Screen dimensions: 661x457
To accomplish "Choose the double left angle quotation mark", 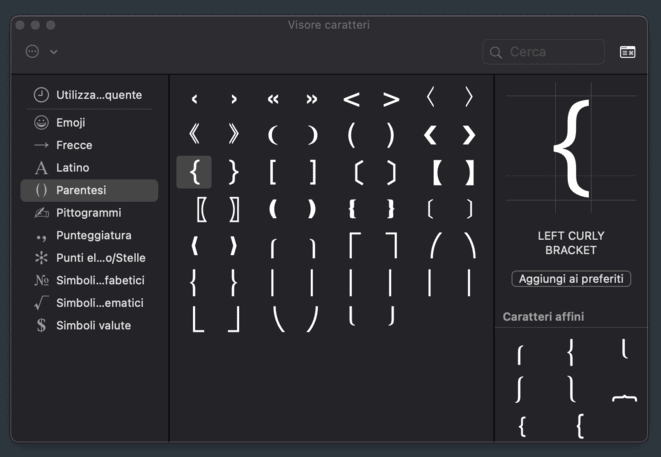I will 272,99.
